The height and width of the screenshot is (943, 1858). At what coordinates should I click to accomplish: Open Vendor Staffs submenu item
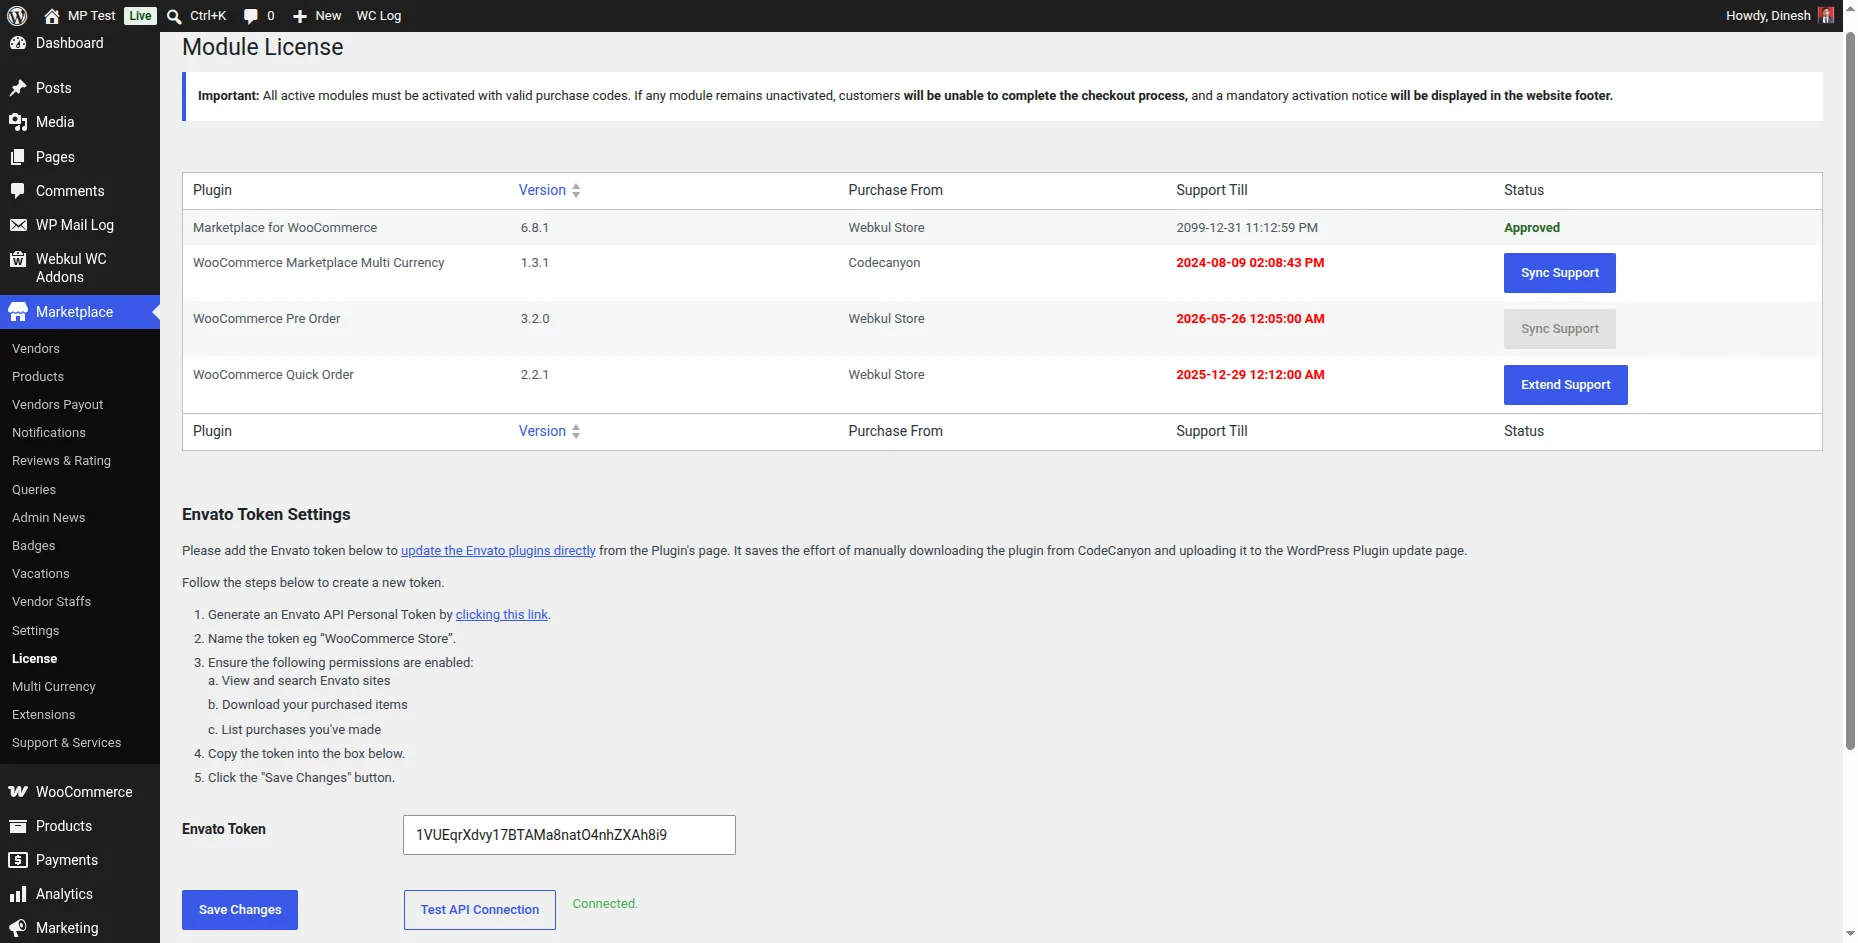[52, 601]
